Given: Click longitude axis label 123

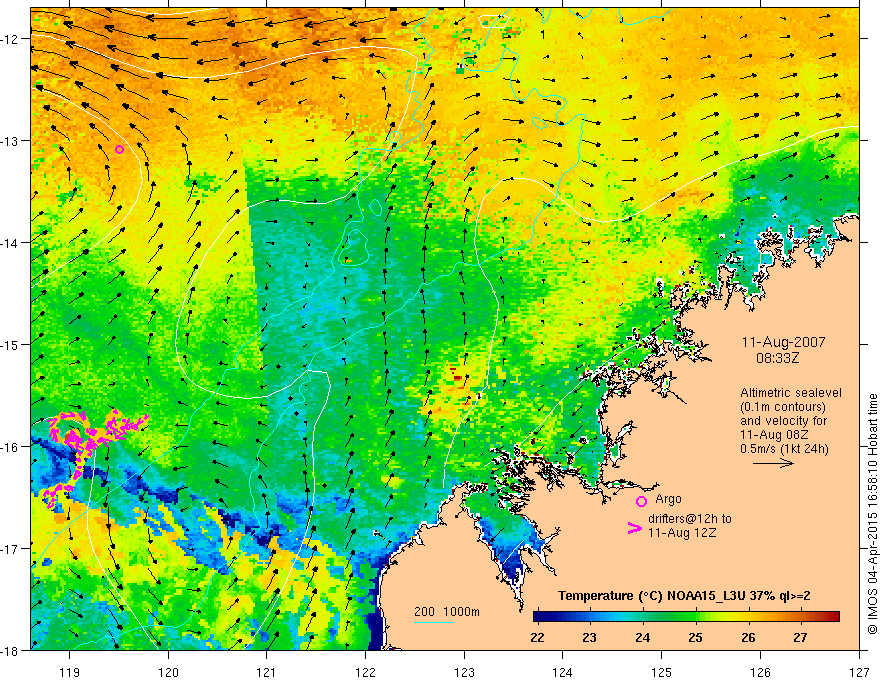Looking at the screenshot, I should pos(465,672).
